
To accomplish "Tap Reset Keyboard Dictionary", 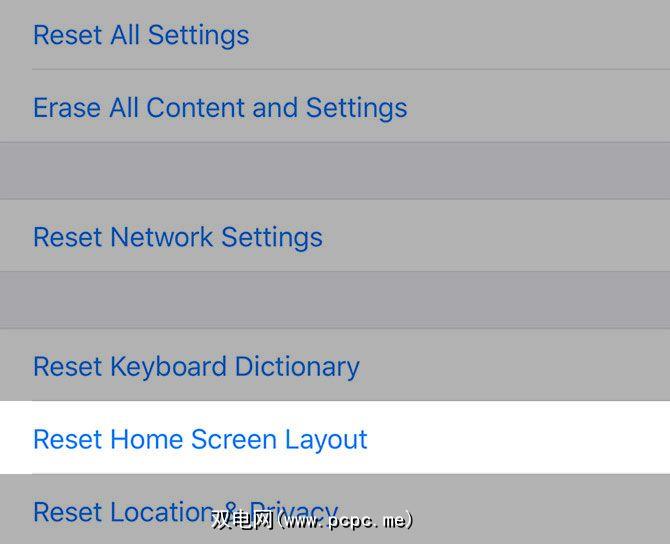I will 196,366.
